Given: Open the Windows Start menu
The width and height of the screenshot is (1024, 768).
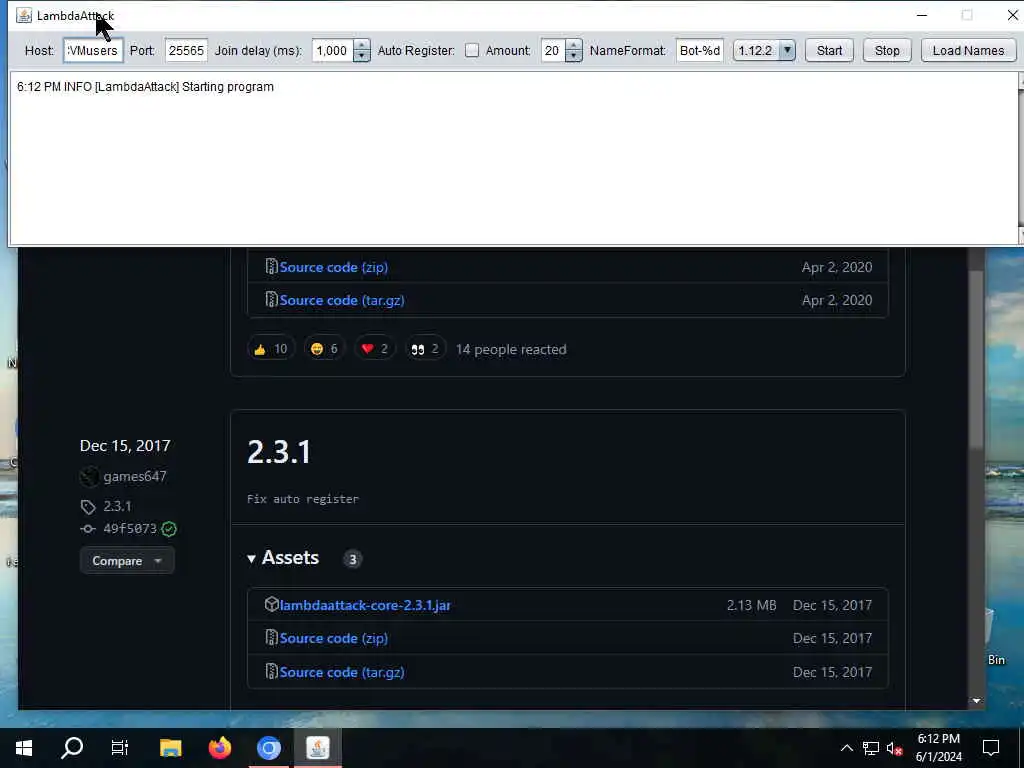Looking at the screenshot, I should pos(24,748).
